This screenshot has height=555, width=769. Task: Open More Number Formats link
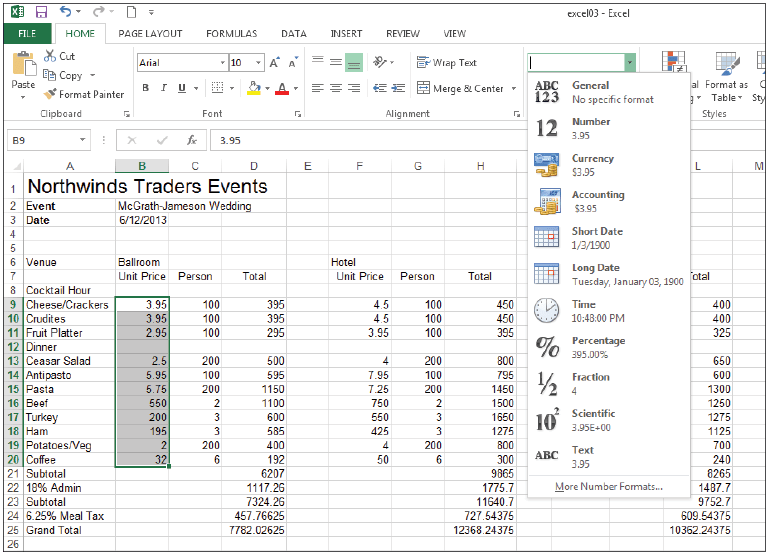[609, 487]
